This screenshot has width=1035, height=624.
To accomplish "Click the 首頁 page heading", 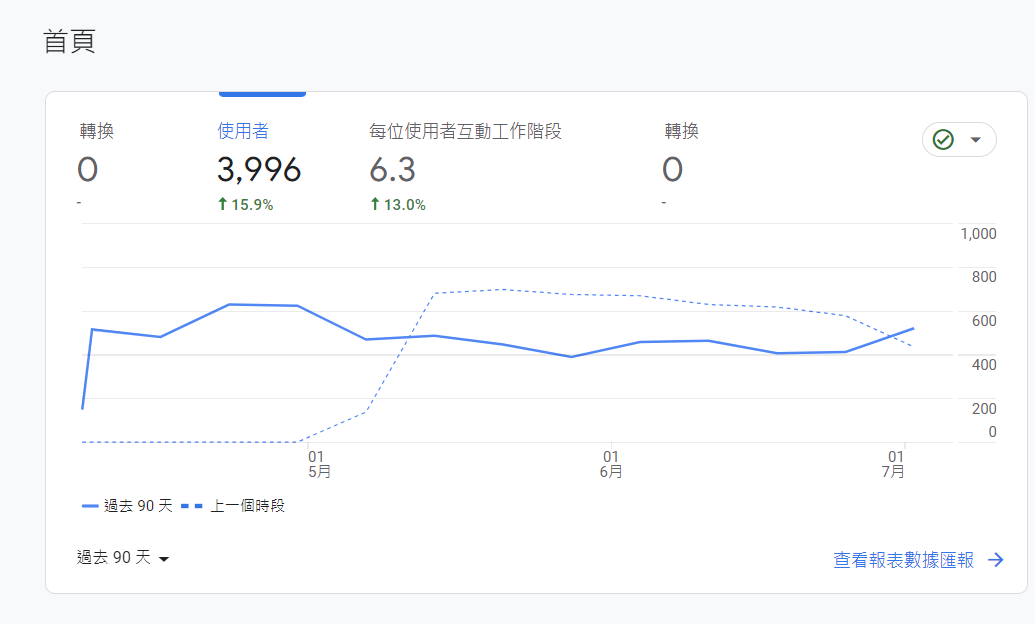I will pyautogui.click(x=69, y=41).
